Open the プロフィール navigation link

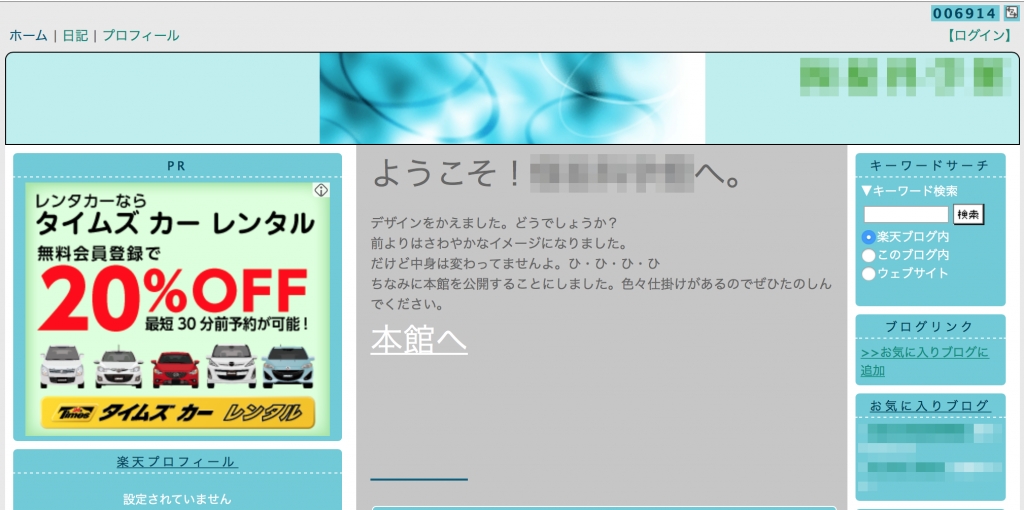click(x=141, y=35)
